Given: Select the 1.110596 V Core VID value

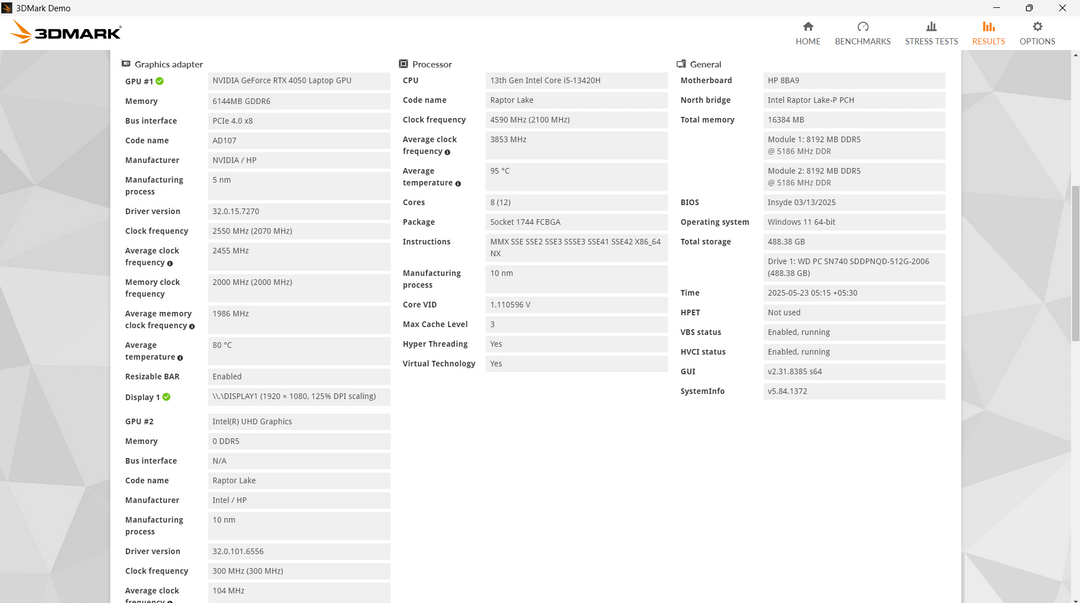Looking at the screenshot, I should click(577, 305).
